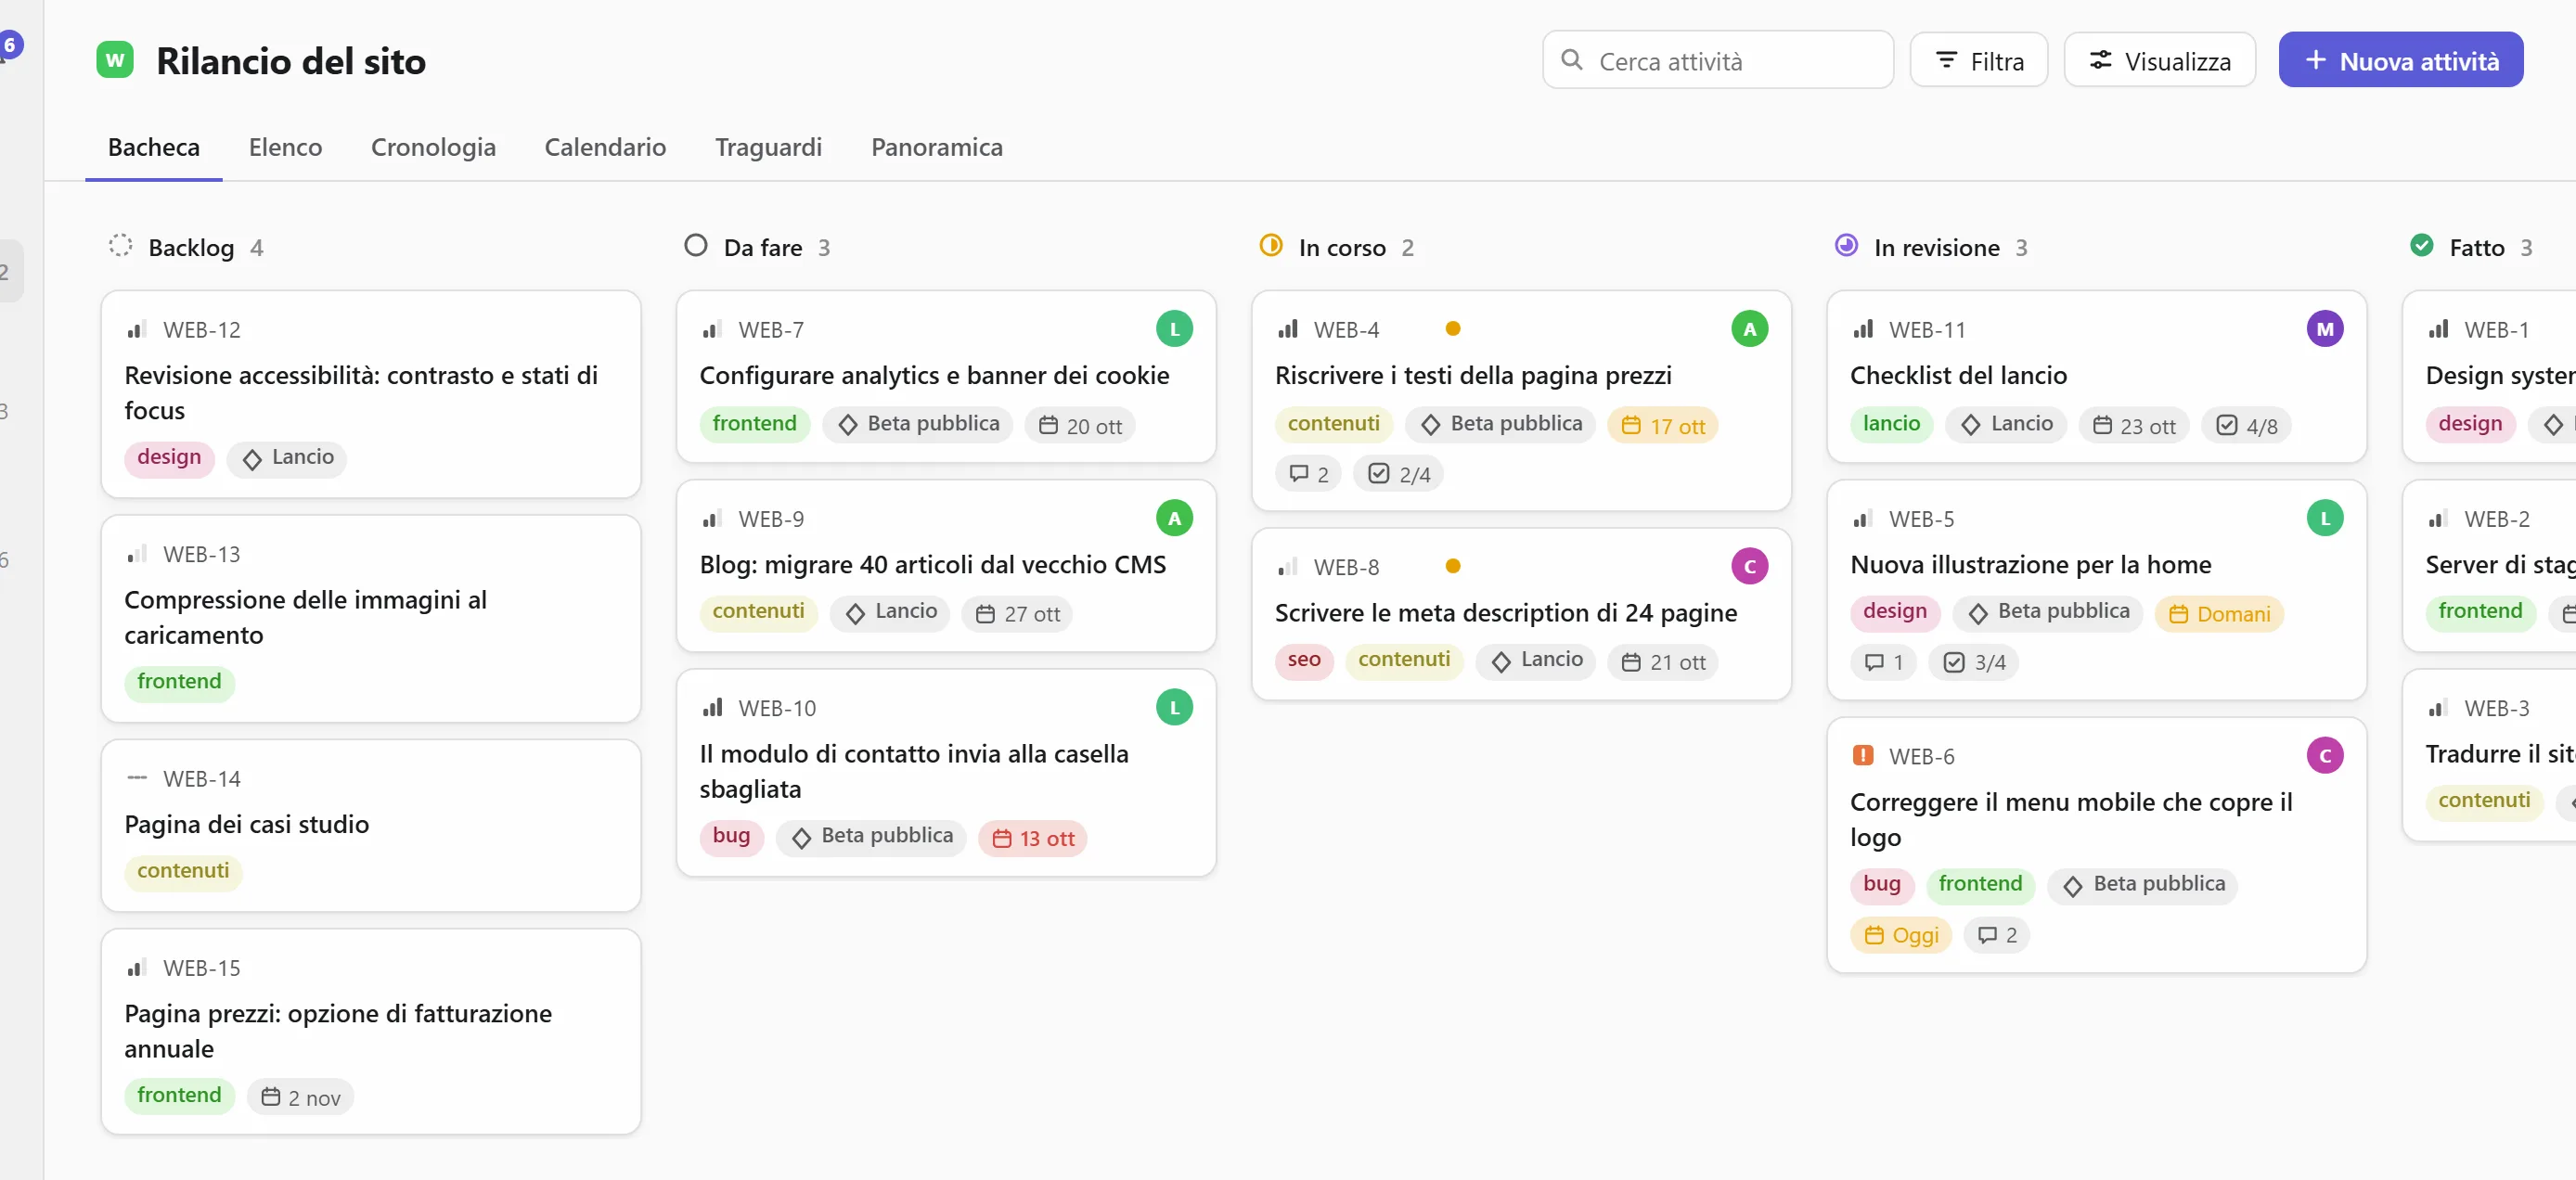
Task: Click the Nuova attività button
Action: click(2400, 61)
